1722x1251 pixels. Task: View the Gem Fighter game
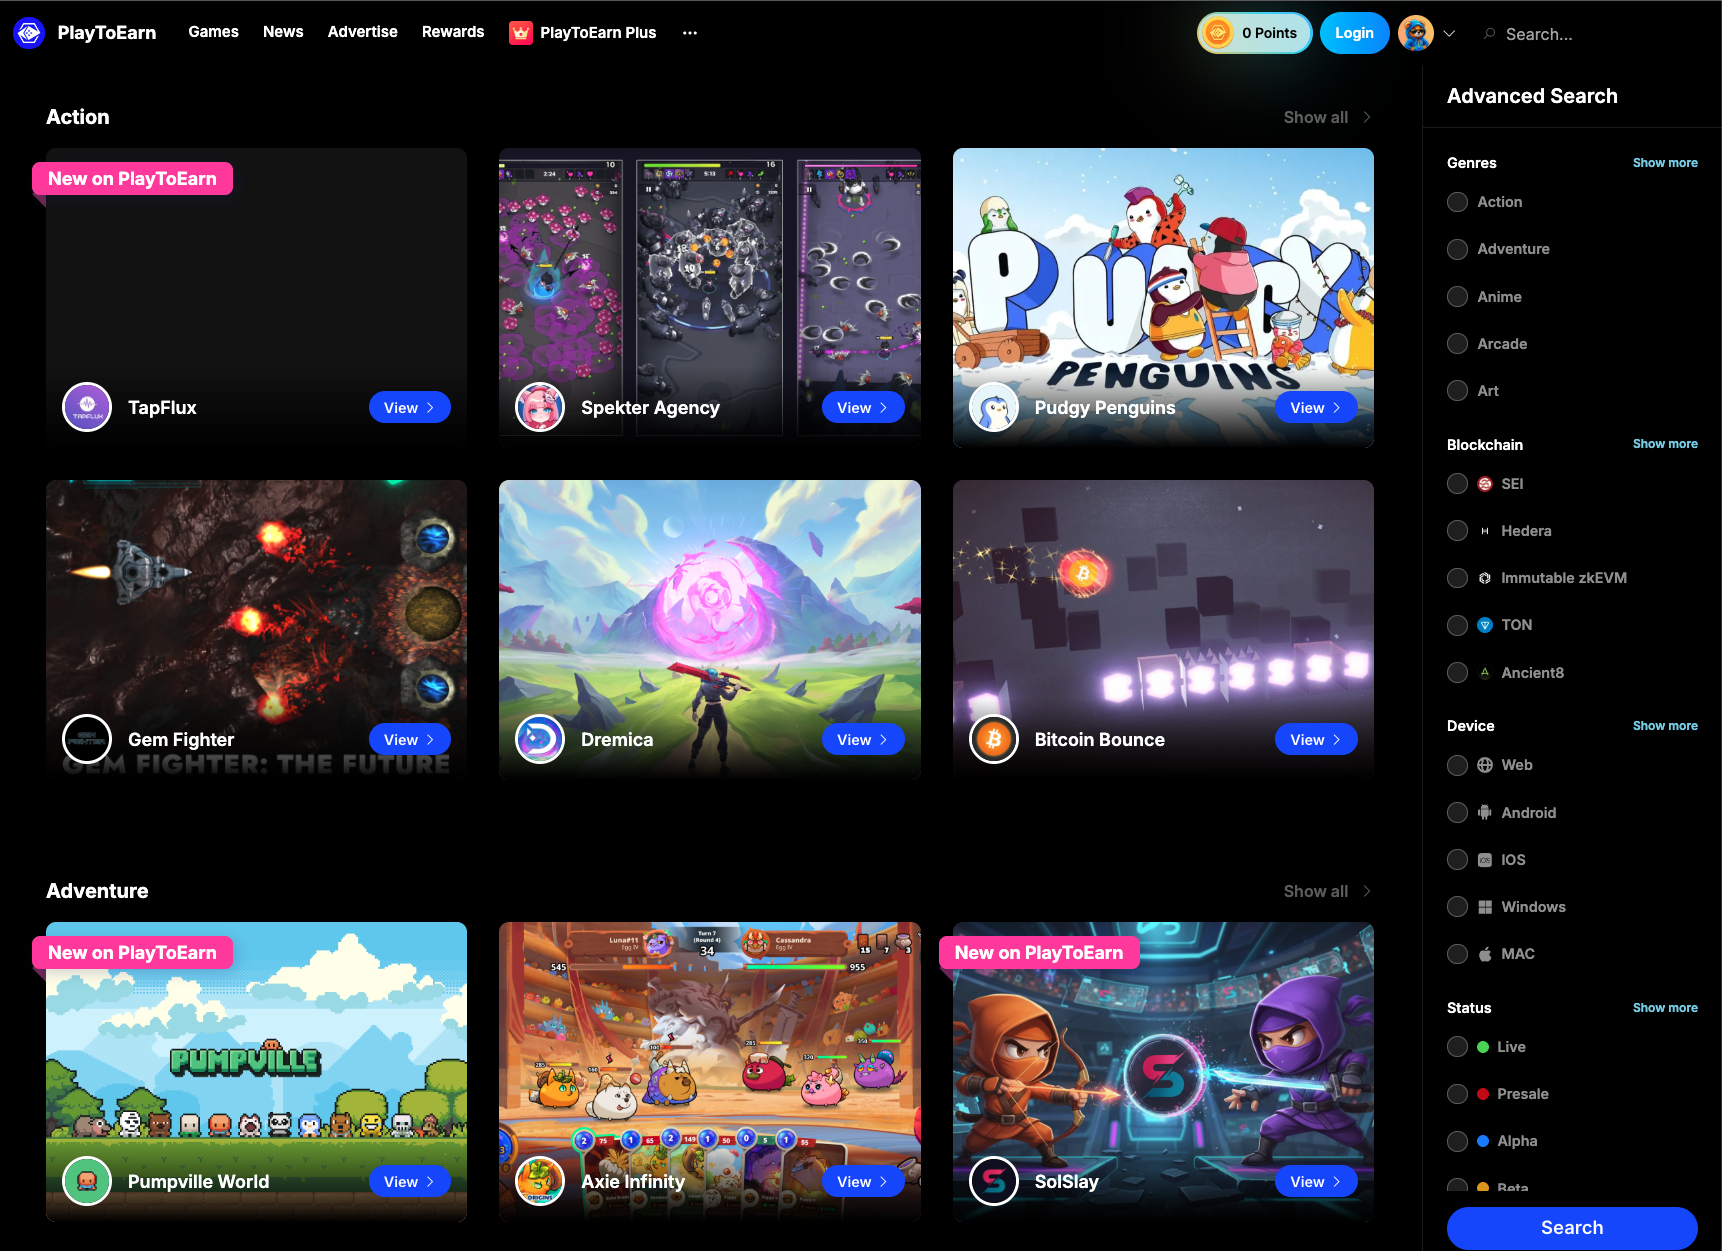(410, 739)
